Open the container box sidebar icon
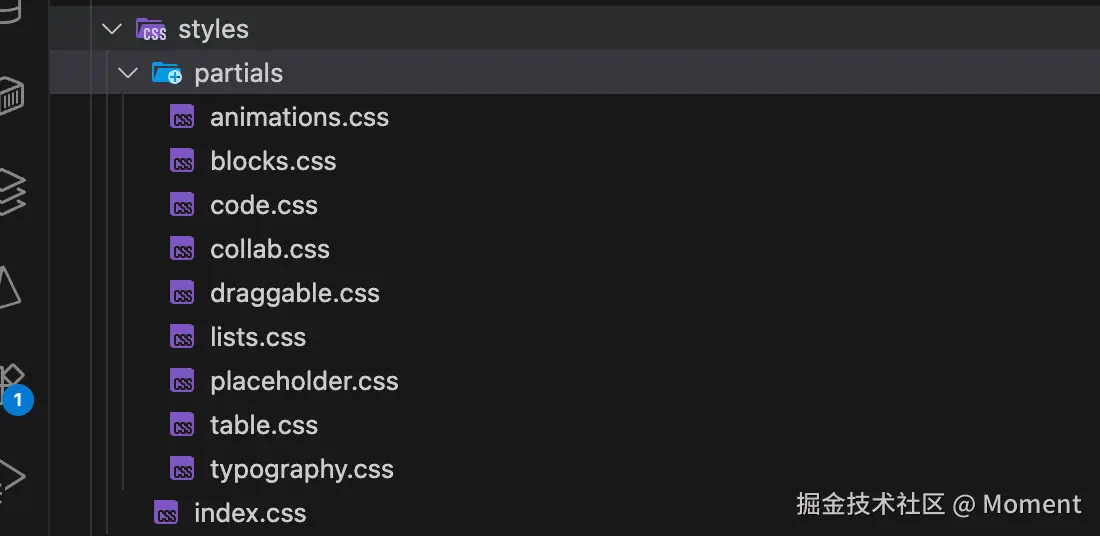 click(10, 97)
